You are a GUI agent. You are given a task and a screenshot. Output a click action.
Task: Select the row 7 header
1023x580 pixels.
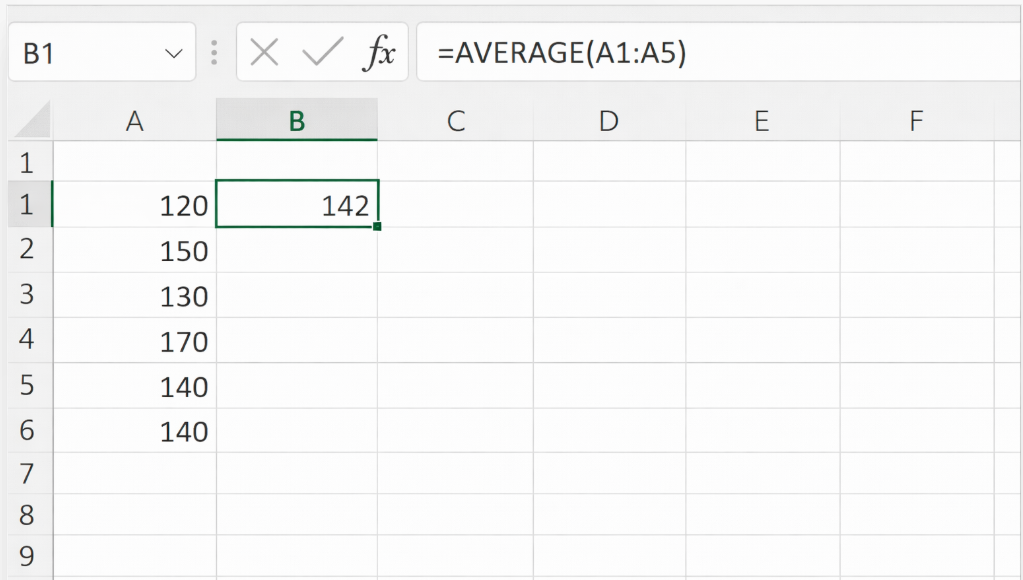tap(26, 471)
